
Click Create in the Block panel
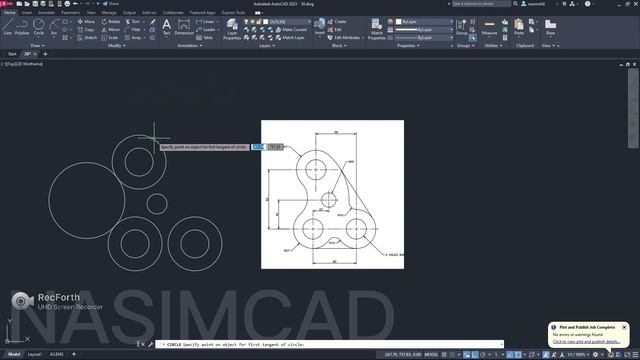337,22
